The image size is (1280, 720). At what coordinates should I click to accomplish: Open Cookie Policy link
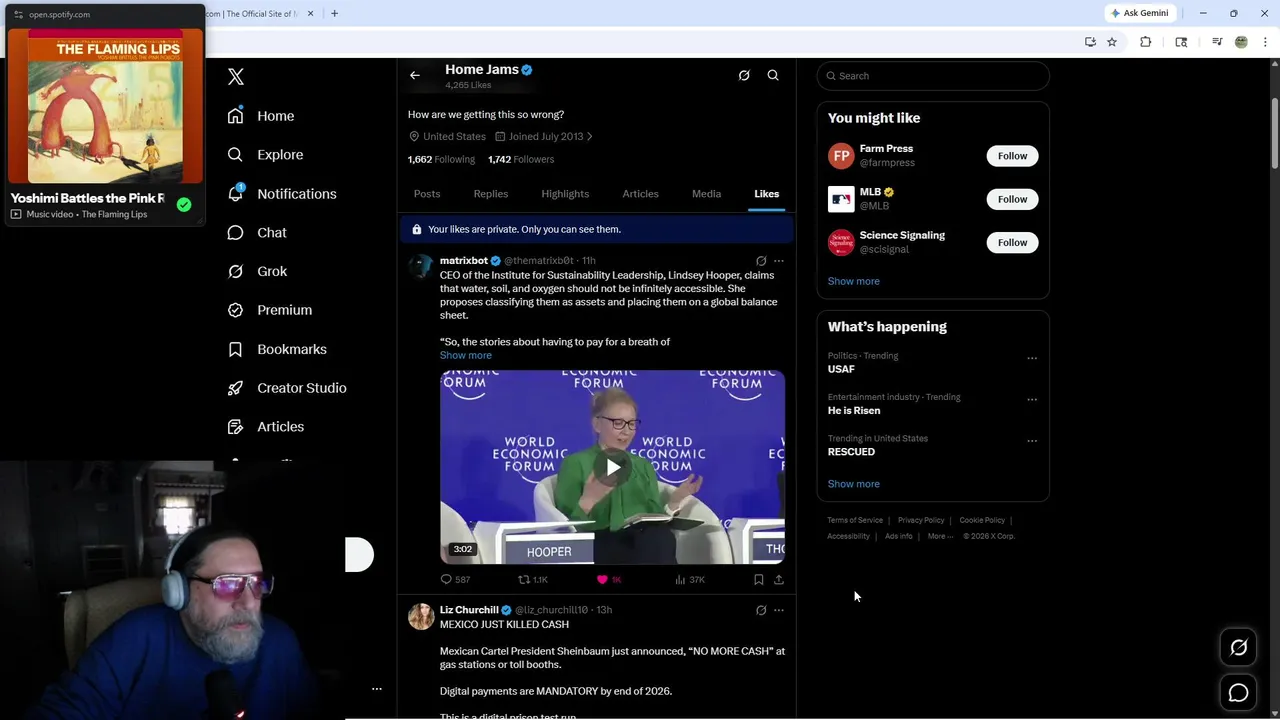pos(982,520)
